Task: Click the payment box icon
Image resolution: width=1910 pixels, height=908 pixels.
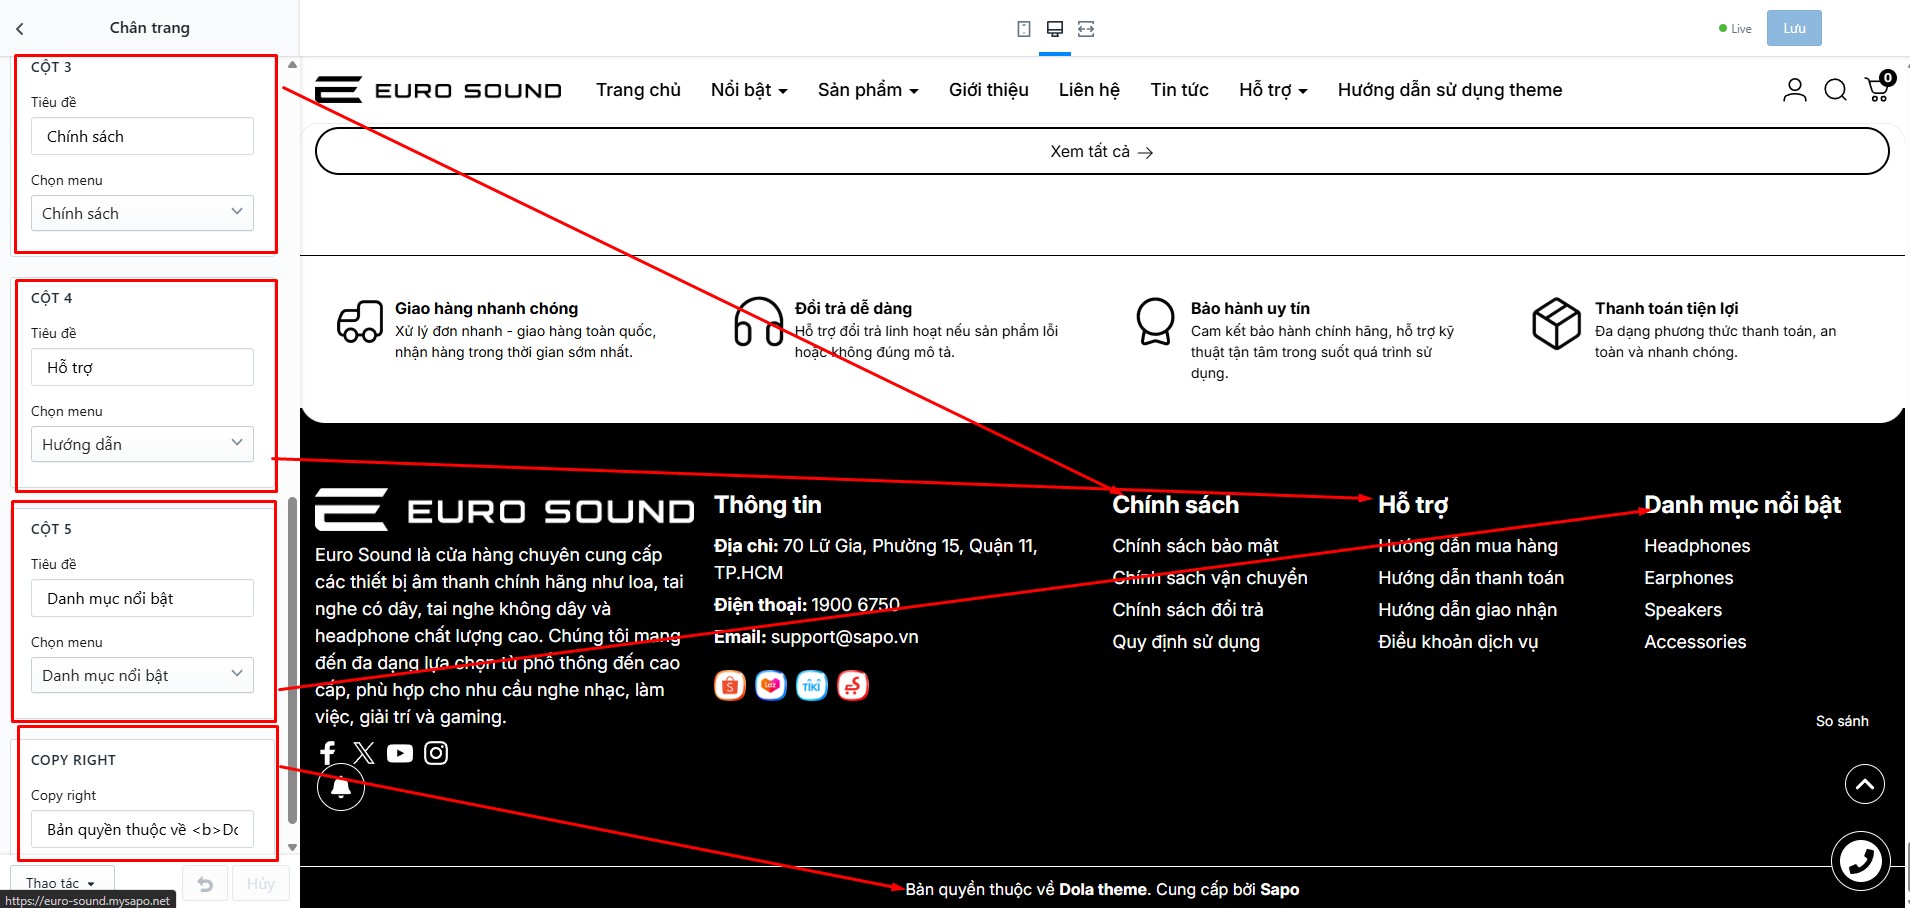Action: coord(1557,323)
